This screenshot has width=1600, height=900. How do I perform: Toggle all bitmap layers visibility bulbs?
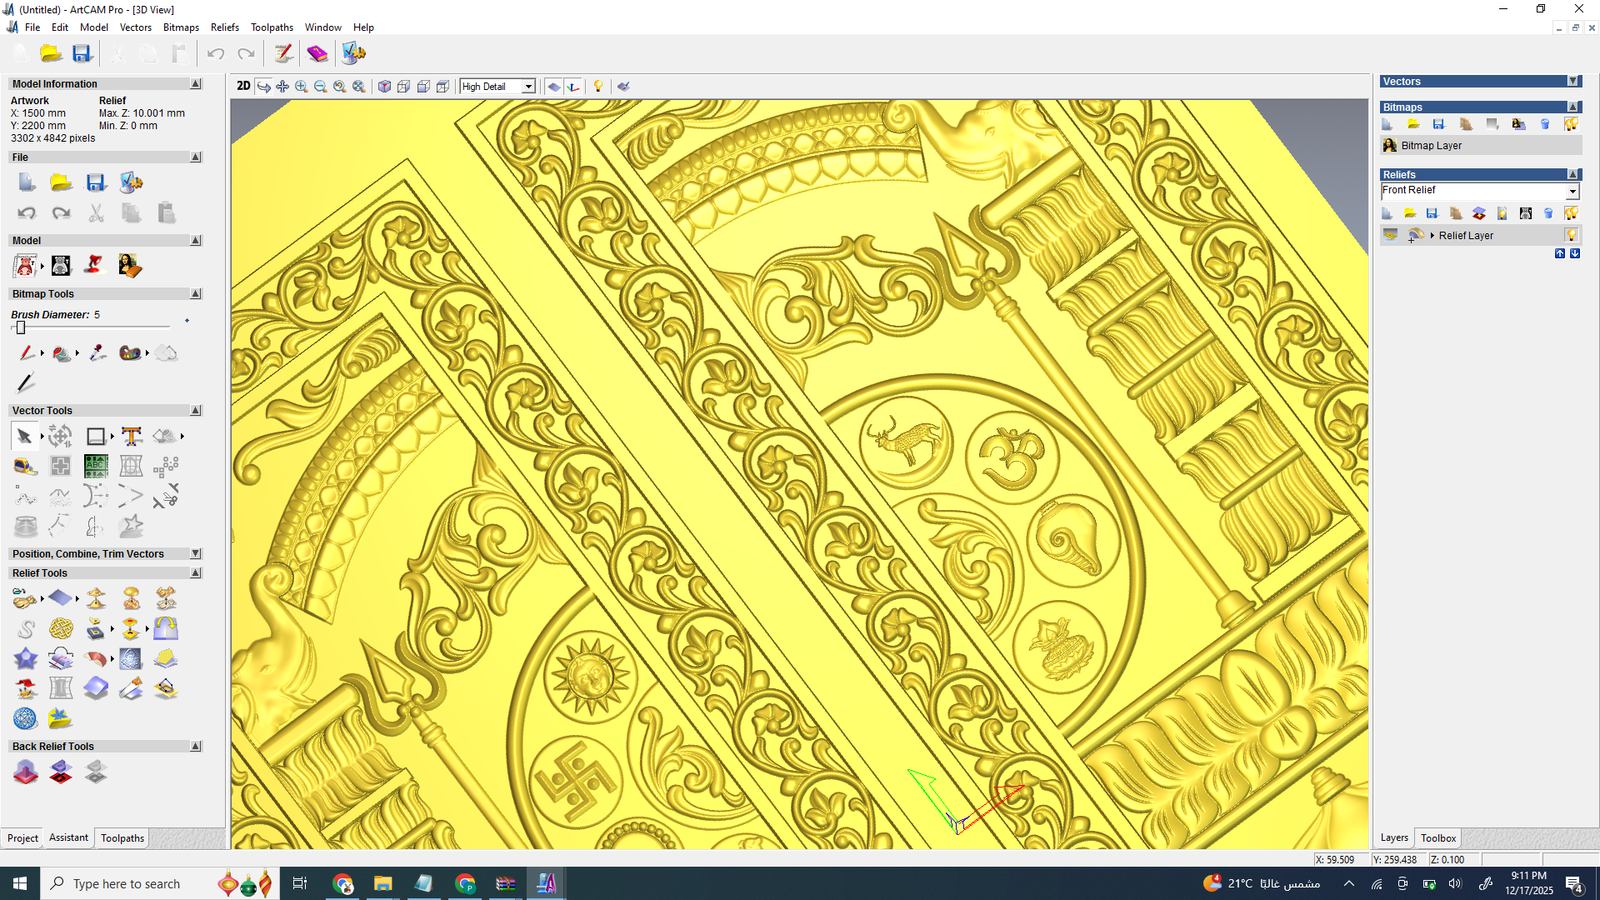pos(1571,124)
